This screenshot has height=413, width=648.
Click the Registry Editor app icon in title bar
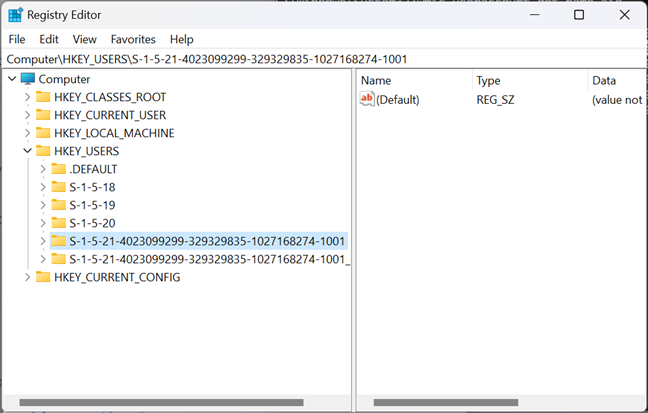pyautogui.click(x=15, y=15)
